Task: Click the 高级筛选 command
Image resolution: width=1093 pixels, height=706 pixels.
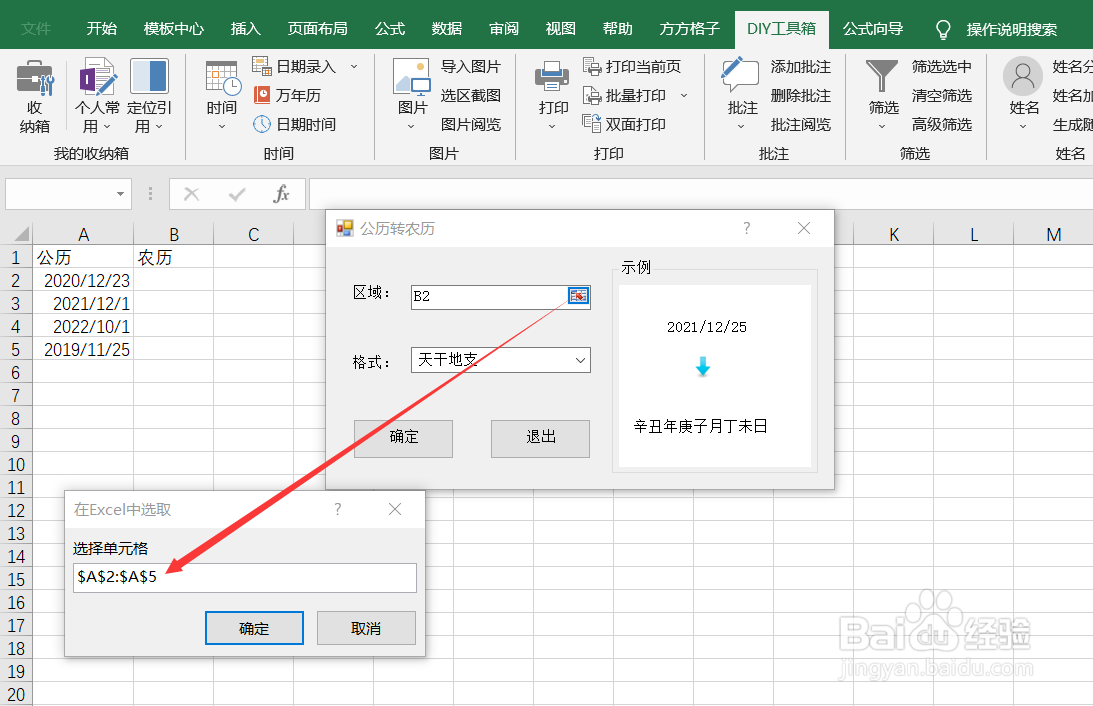Action: (x=941, y=125)
